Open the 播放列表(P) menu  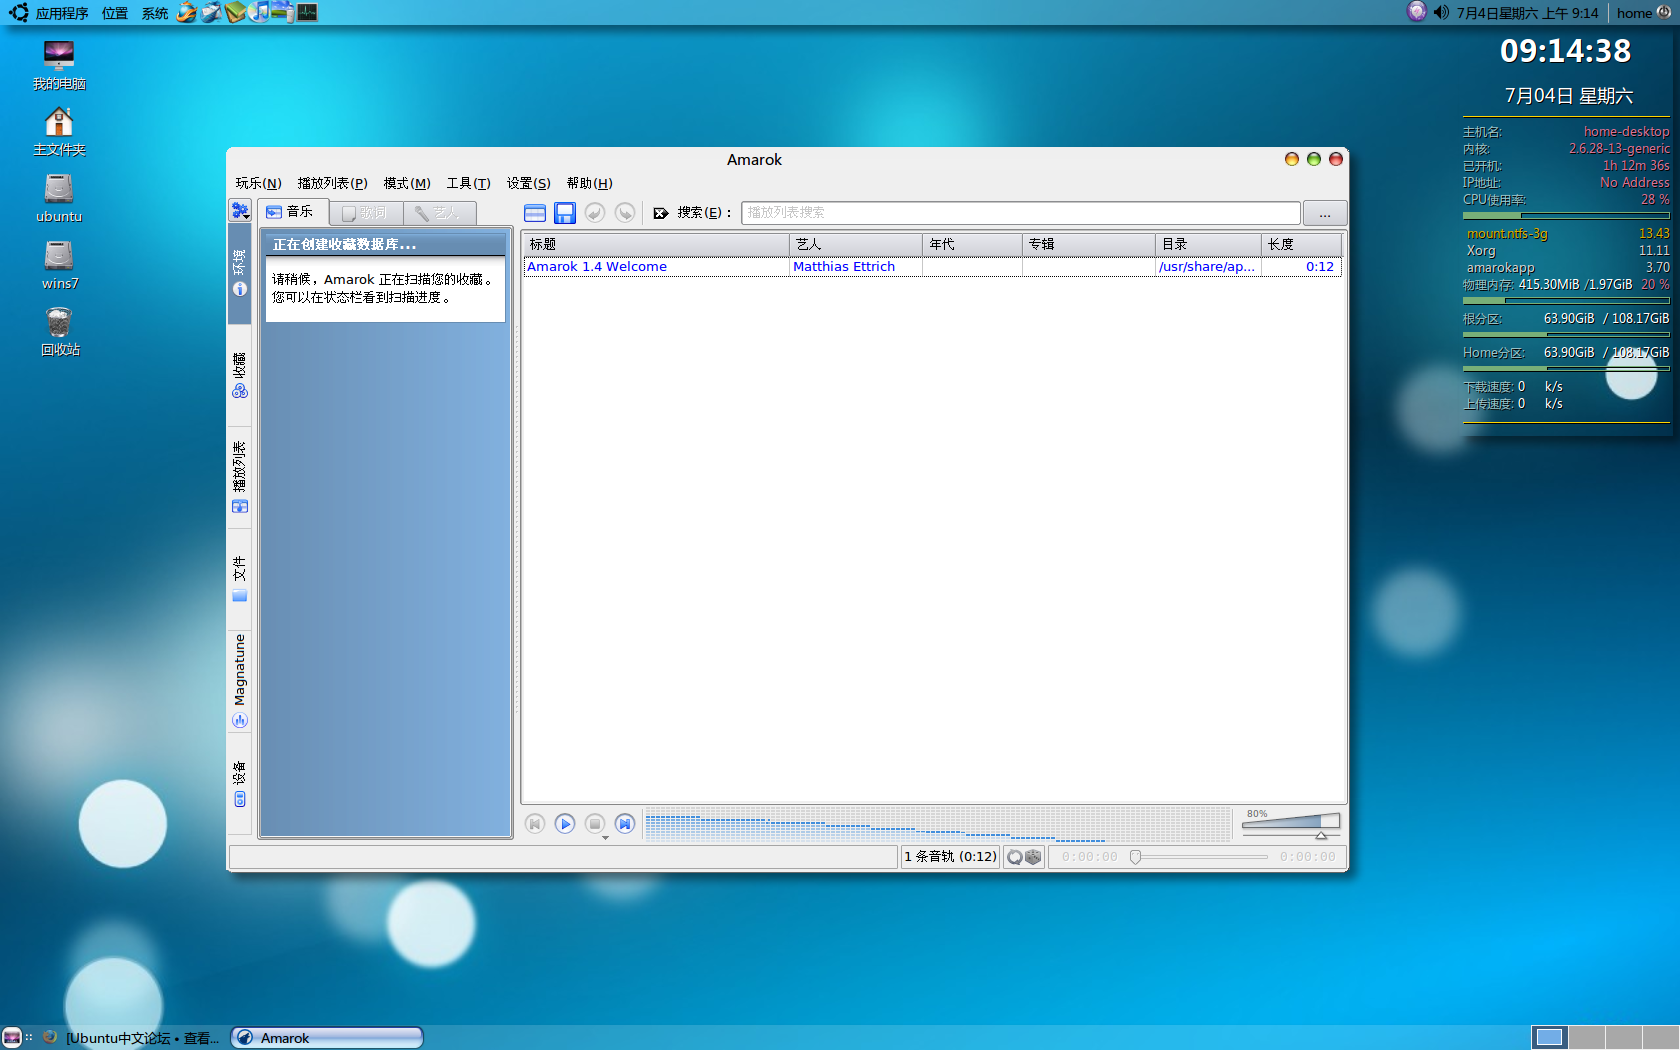pyautogui.click(x=332, y=183)
